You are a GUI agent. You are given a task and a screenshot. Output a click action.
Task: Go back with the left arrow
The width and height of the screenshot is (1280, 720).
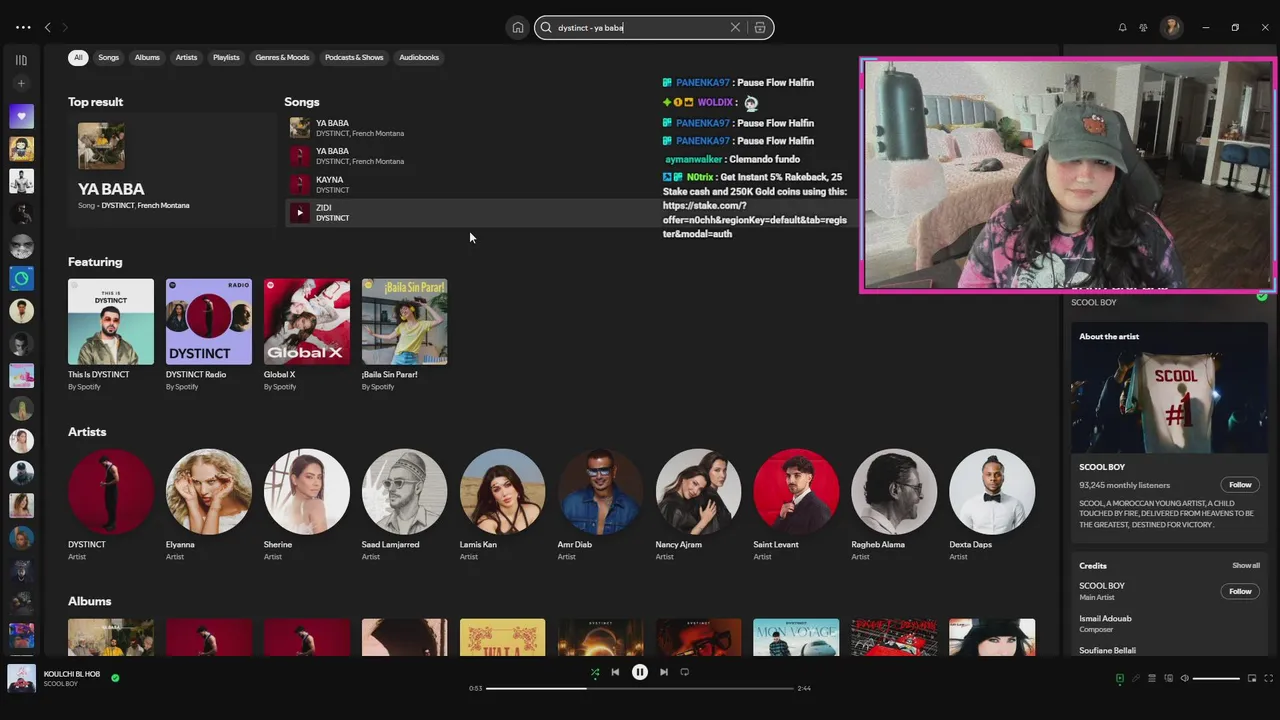47,28
